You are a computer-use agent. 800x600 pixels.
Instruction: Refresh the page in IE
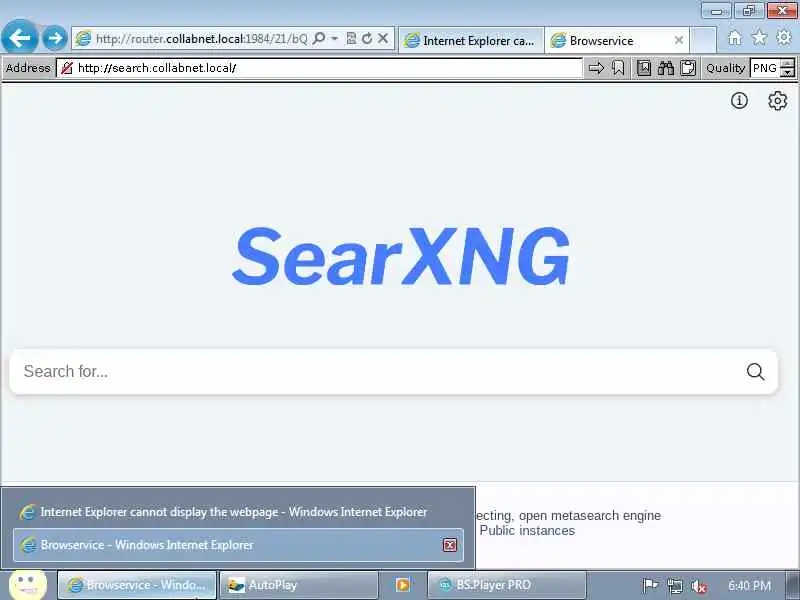tap(367, 38)
